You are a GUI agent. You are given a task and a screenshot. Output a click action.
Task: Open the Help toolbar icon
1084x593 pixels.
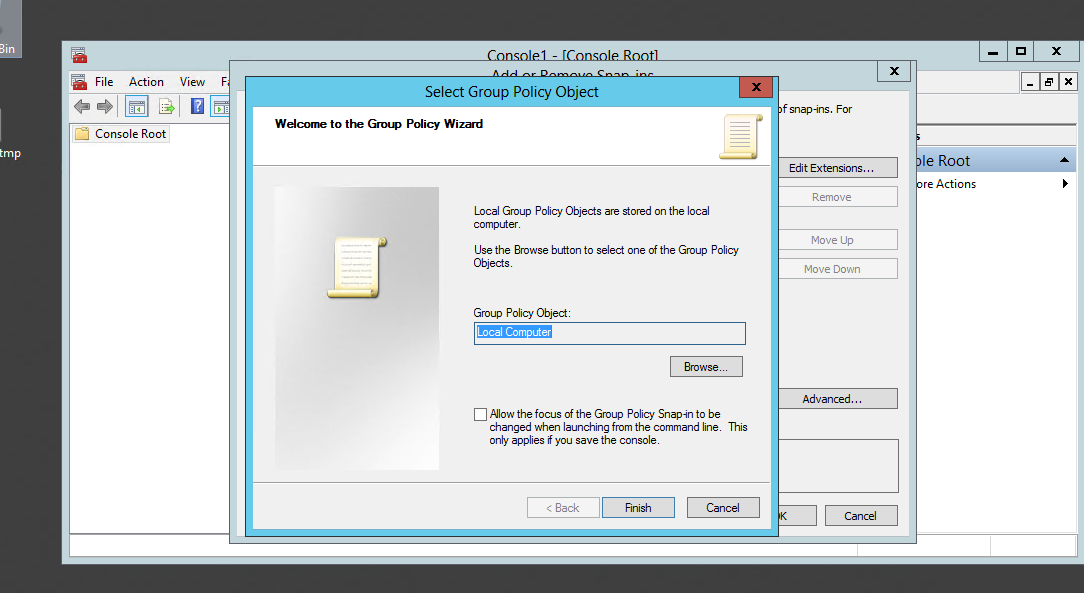tap(197, 106)
